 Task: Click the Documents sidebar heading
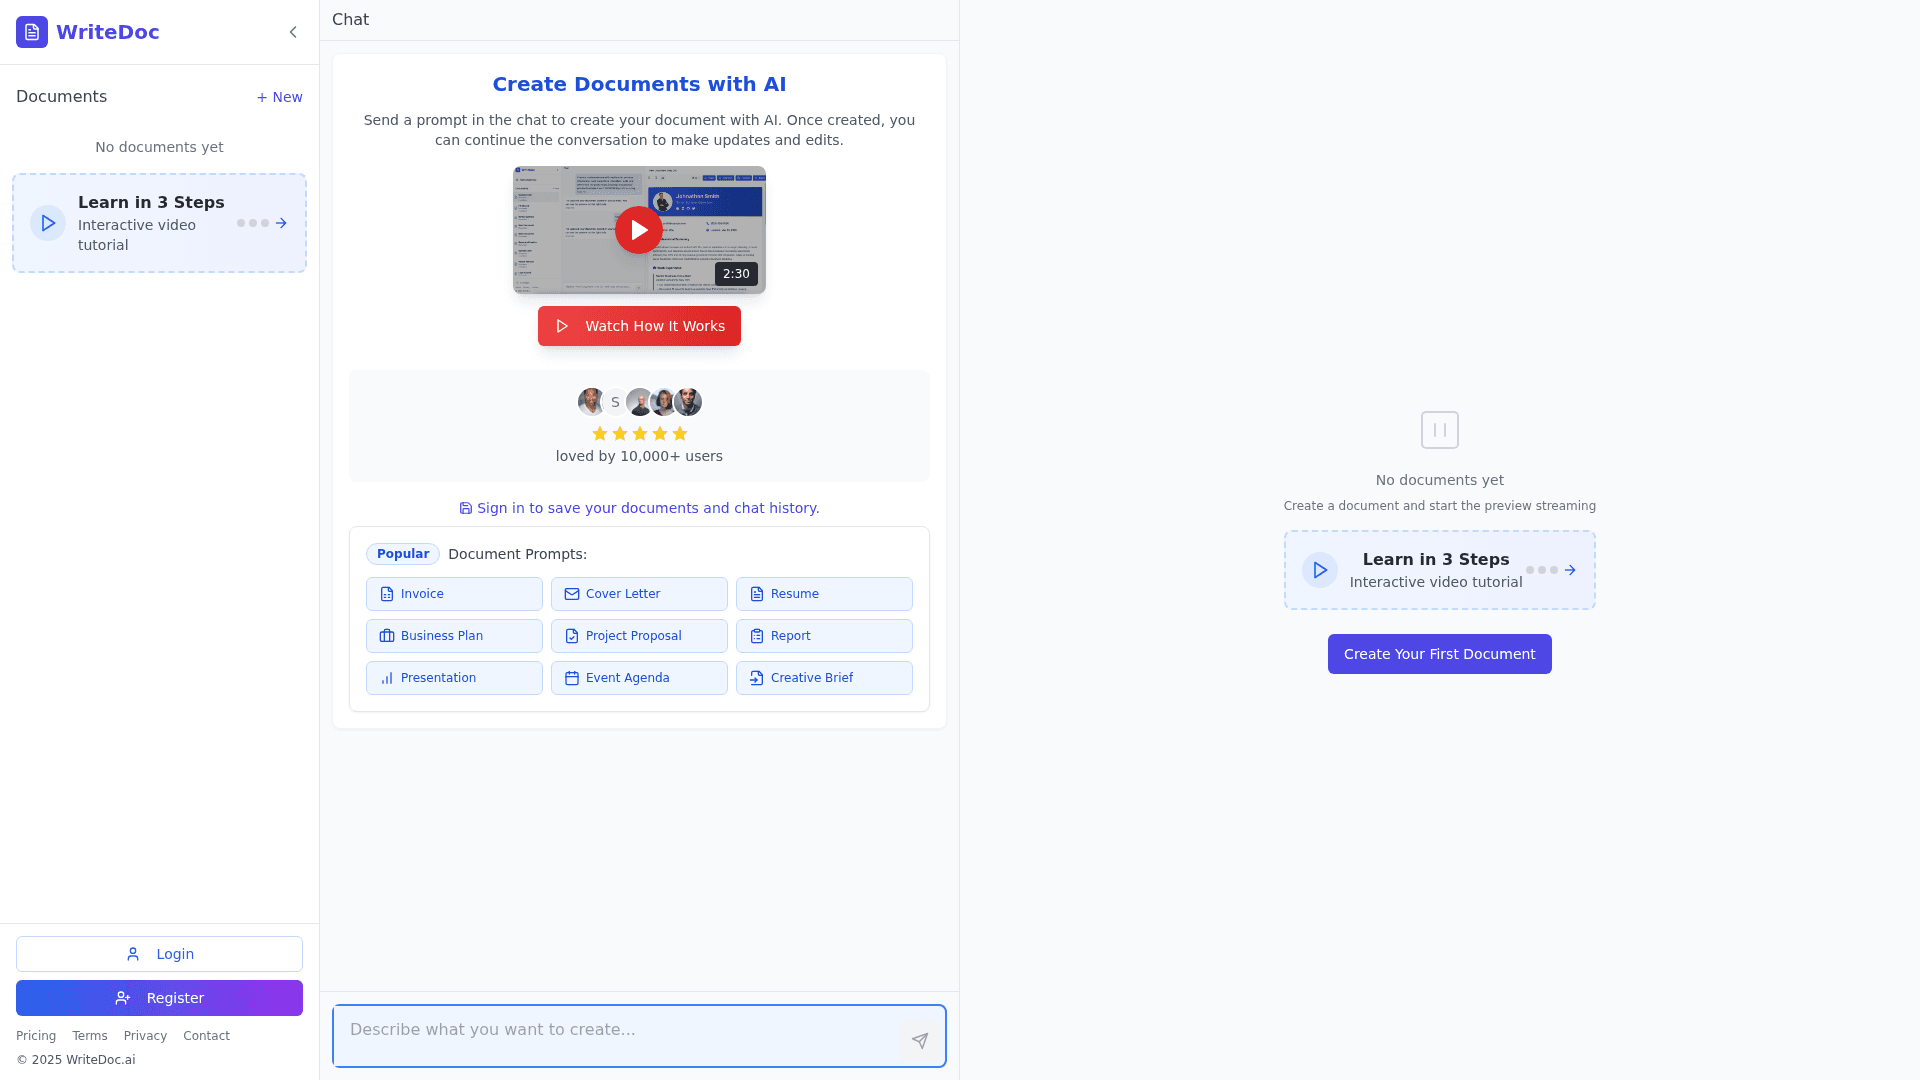(61, 97)
